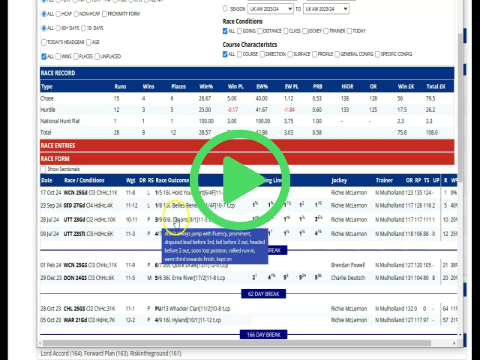Select the 60+ days radio option
Image resolution: width=480 pixels, height=360 pixels.
tap(58, 28)
